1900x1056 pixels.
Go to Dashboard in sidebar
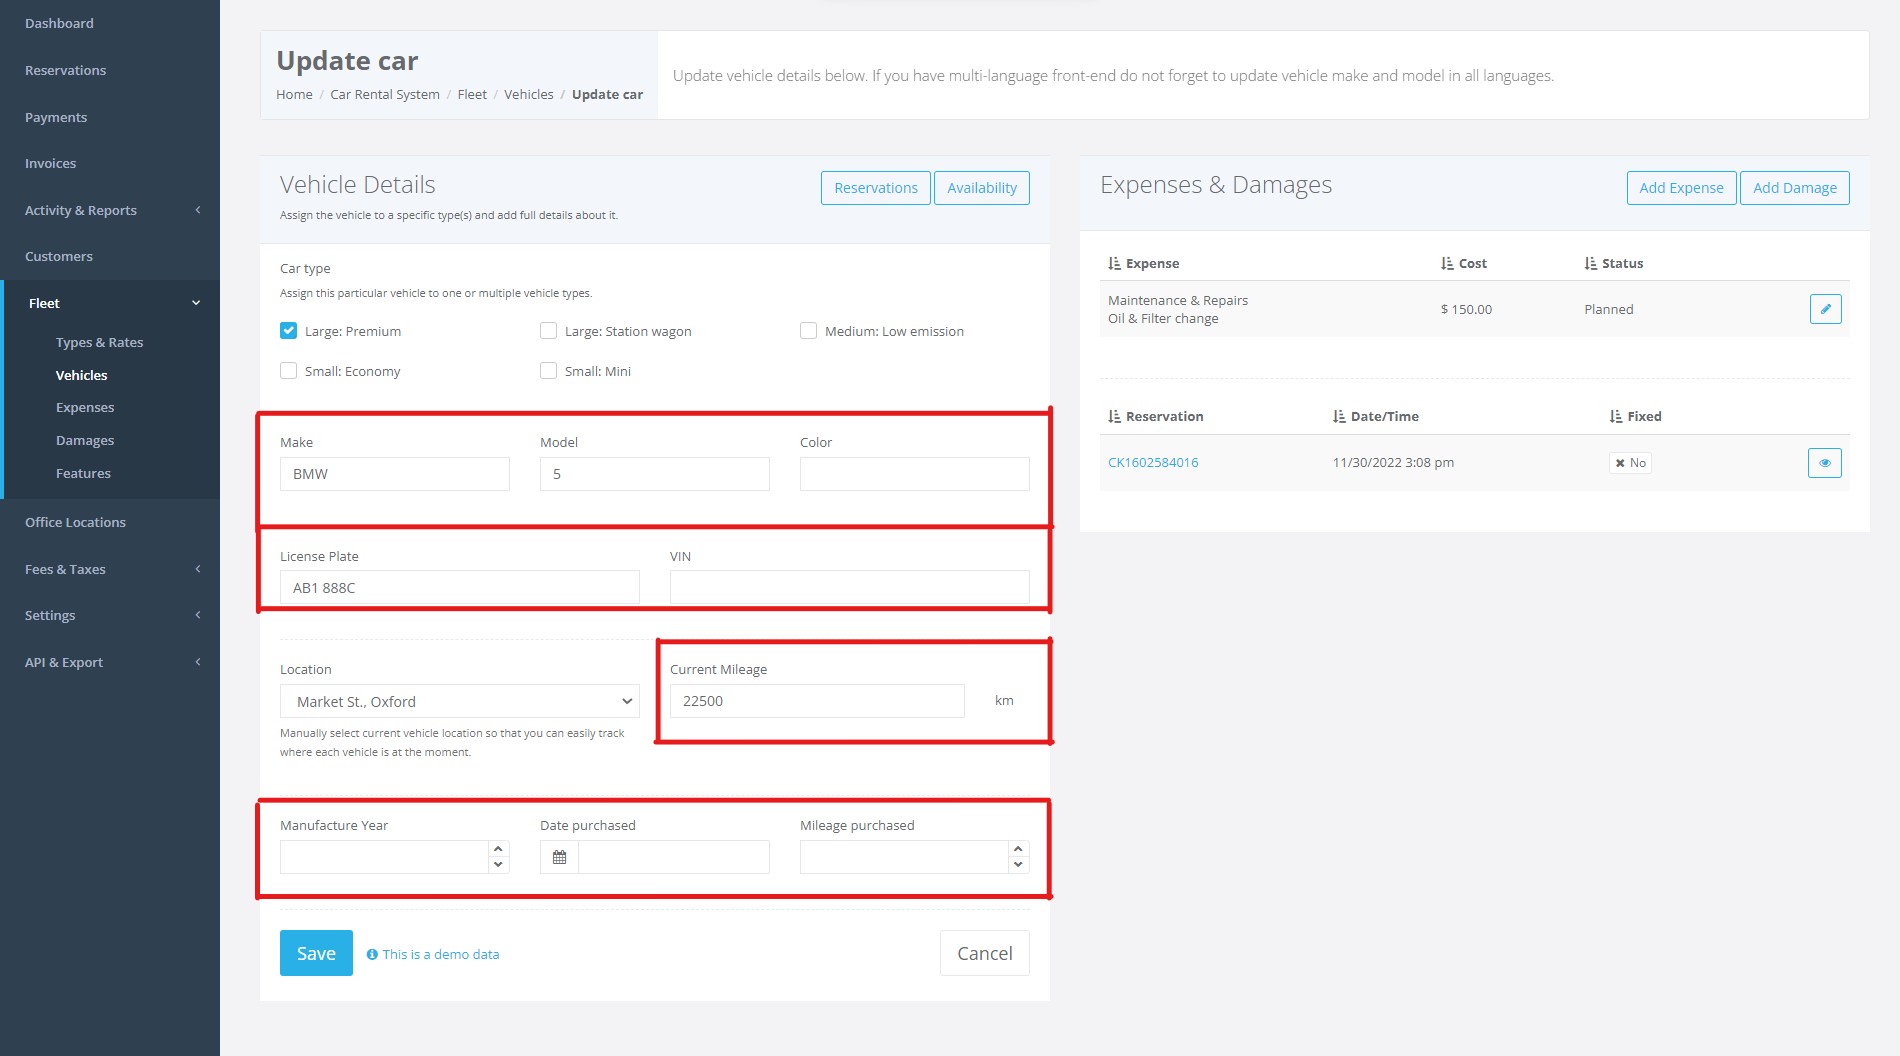(x=59, y=23)
